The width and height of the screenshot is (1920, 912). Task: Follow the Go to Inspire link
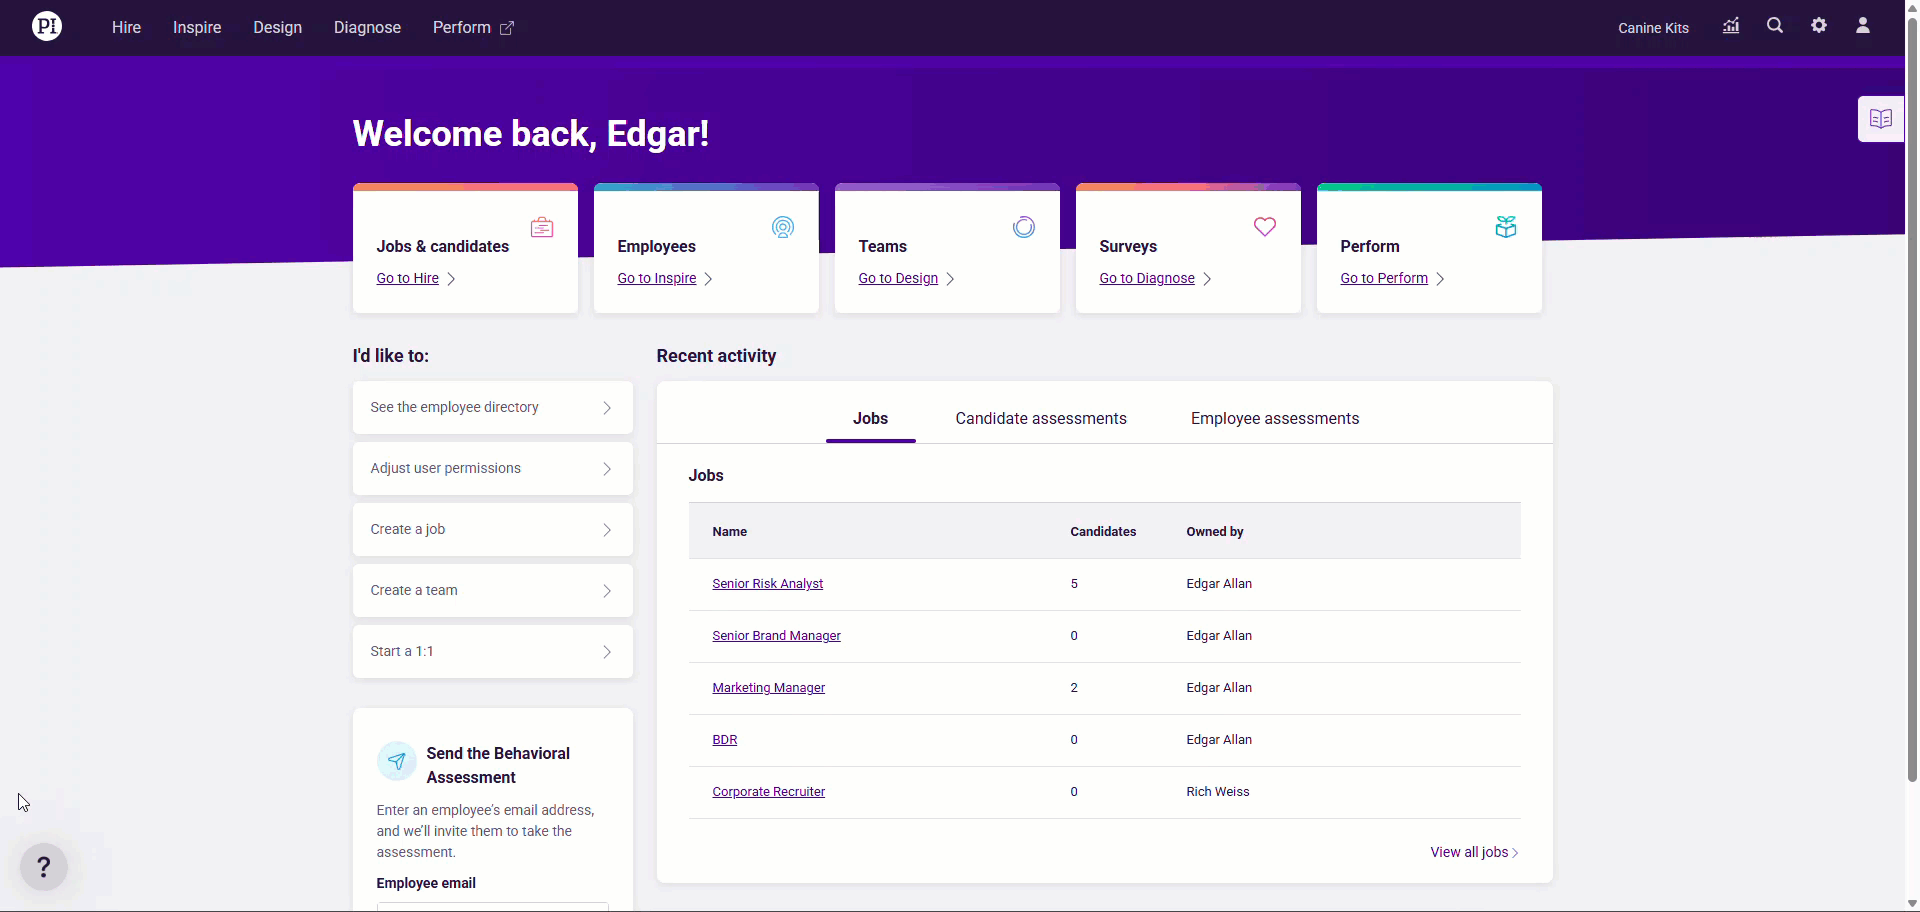[656, 278]
